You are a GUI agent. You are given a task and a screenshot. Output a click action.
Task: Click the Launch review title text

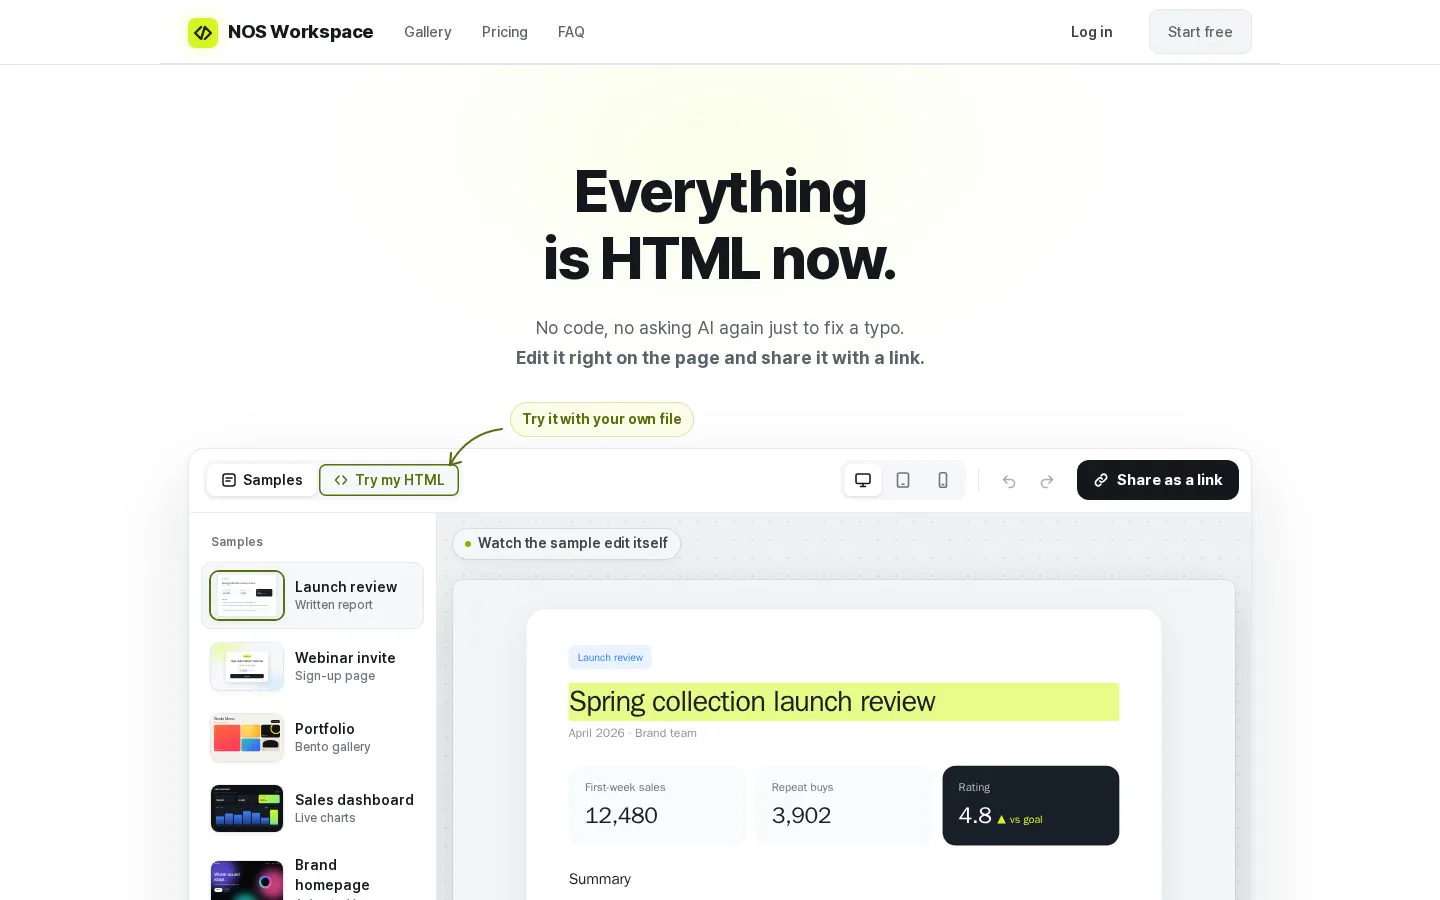pos(346,587)
